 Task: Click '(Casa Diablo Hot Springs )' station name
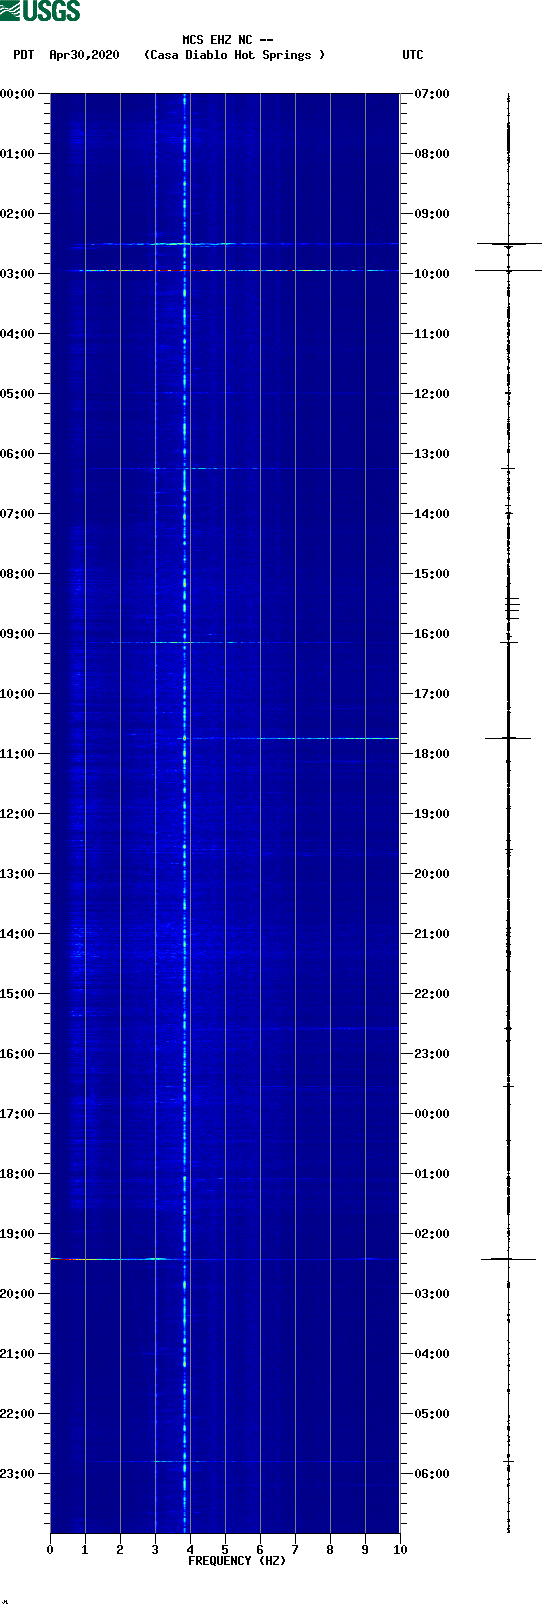(235, 55)
